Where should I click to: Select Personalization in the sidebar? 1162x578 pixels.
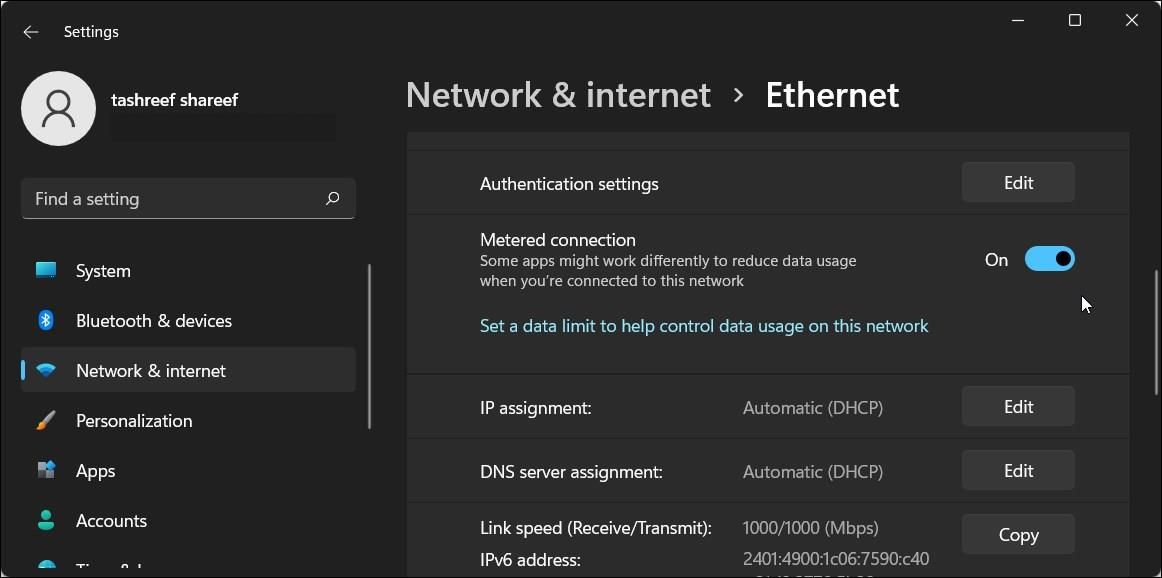pyautogui.click(x=134, y=421)
